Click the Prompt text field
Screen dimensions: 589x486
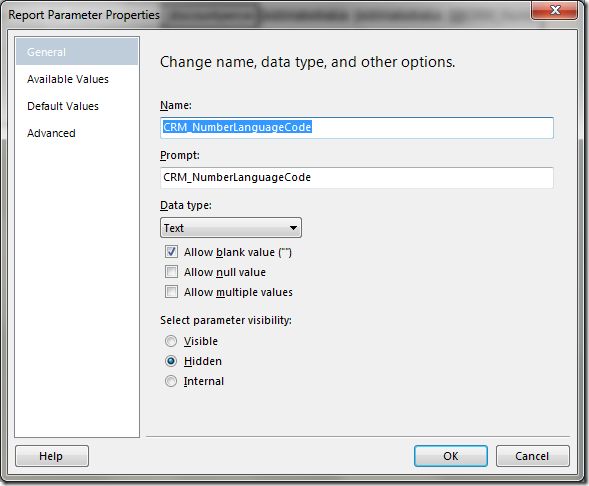pos(356,178)
